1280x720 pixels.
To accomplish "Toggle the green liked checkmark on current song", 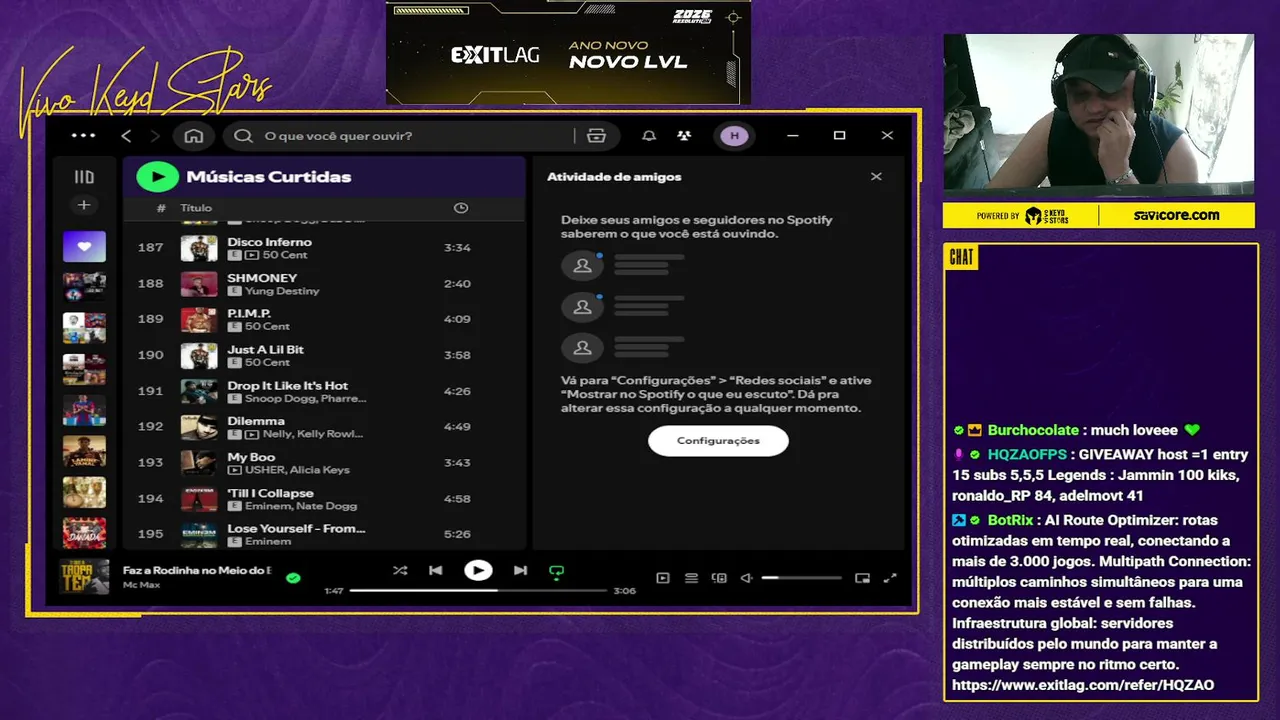I will [293, 578].
